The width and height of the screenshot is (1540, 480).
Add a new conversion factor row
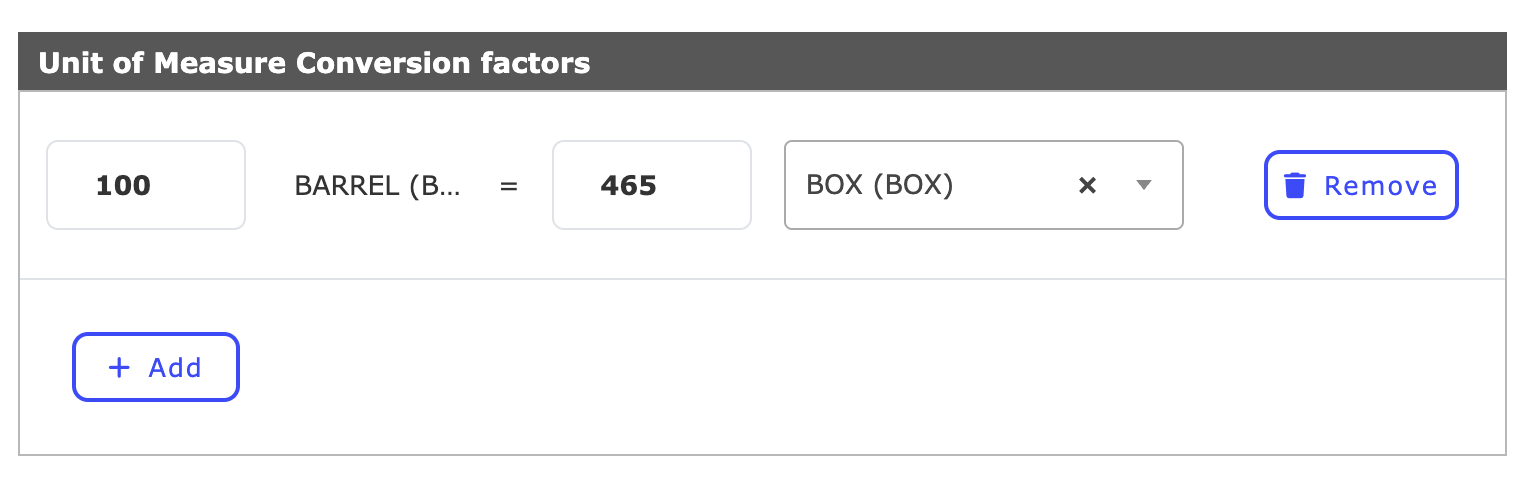(x=156, y=367)
